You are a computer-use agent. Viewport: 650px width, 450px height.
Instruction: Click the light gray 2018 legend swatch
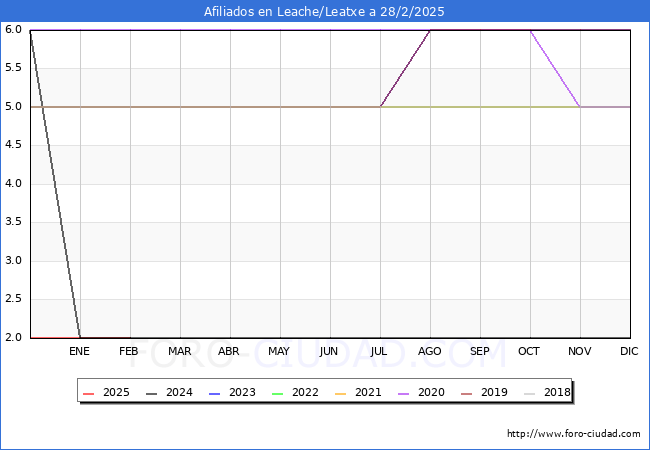point(530,393)
